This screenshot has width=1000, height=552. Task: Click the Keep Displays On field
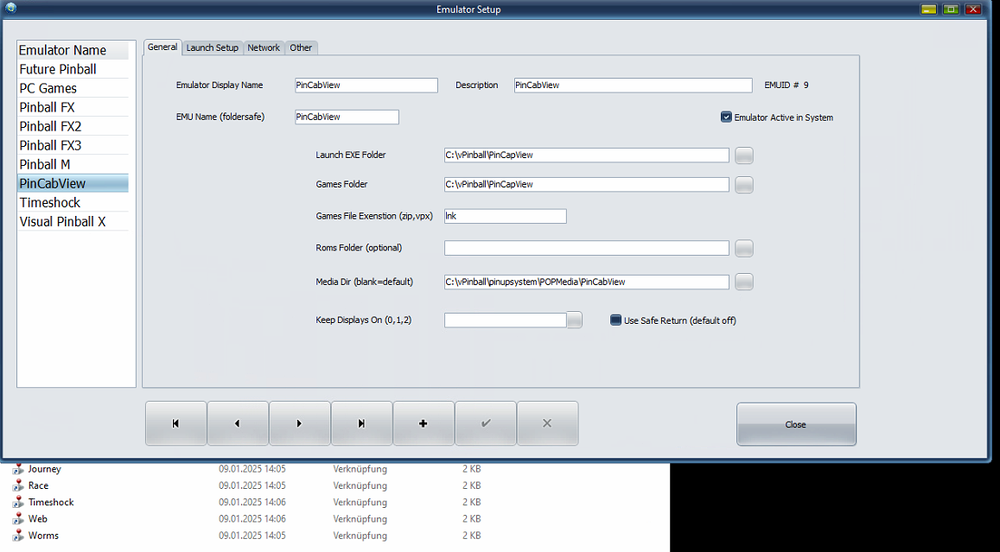pyautogui.click(x=505, y=320)
